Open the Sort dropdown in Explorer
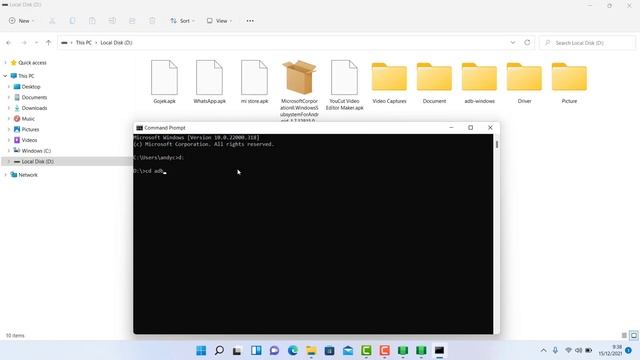 coord(182,21)
